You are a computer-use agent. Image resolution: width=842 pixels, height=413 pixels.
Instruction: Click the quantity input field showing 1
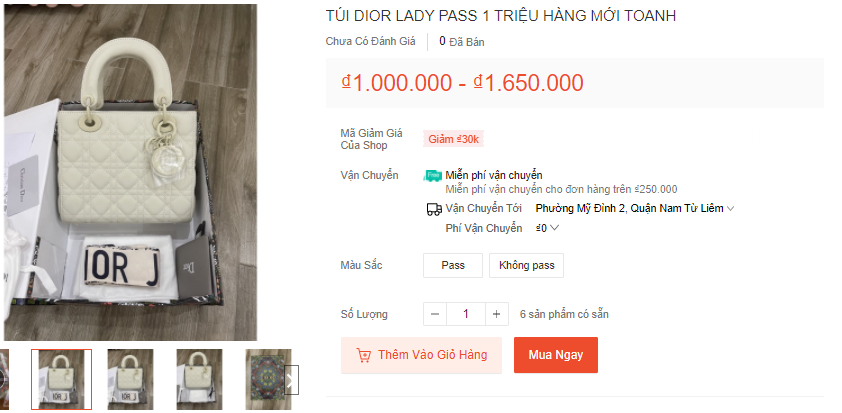click(x=466, y=314)
